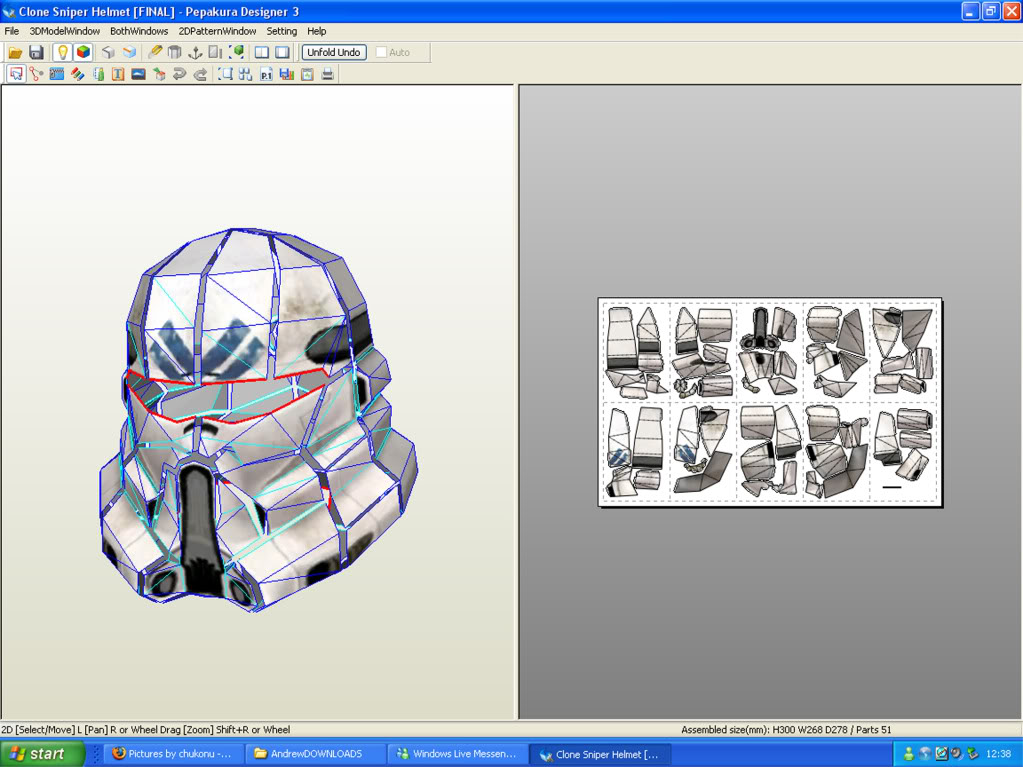Viewport: 1023px width, 767px height.
Task: Switch to Windows Live Messenger taskbar button
Action: click(x=458, y=753)
